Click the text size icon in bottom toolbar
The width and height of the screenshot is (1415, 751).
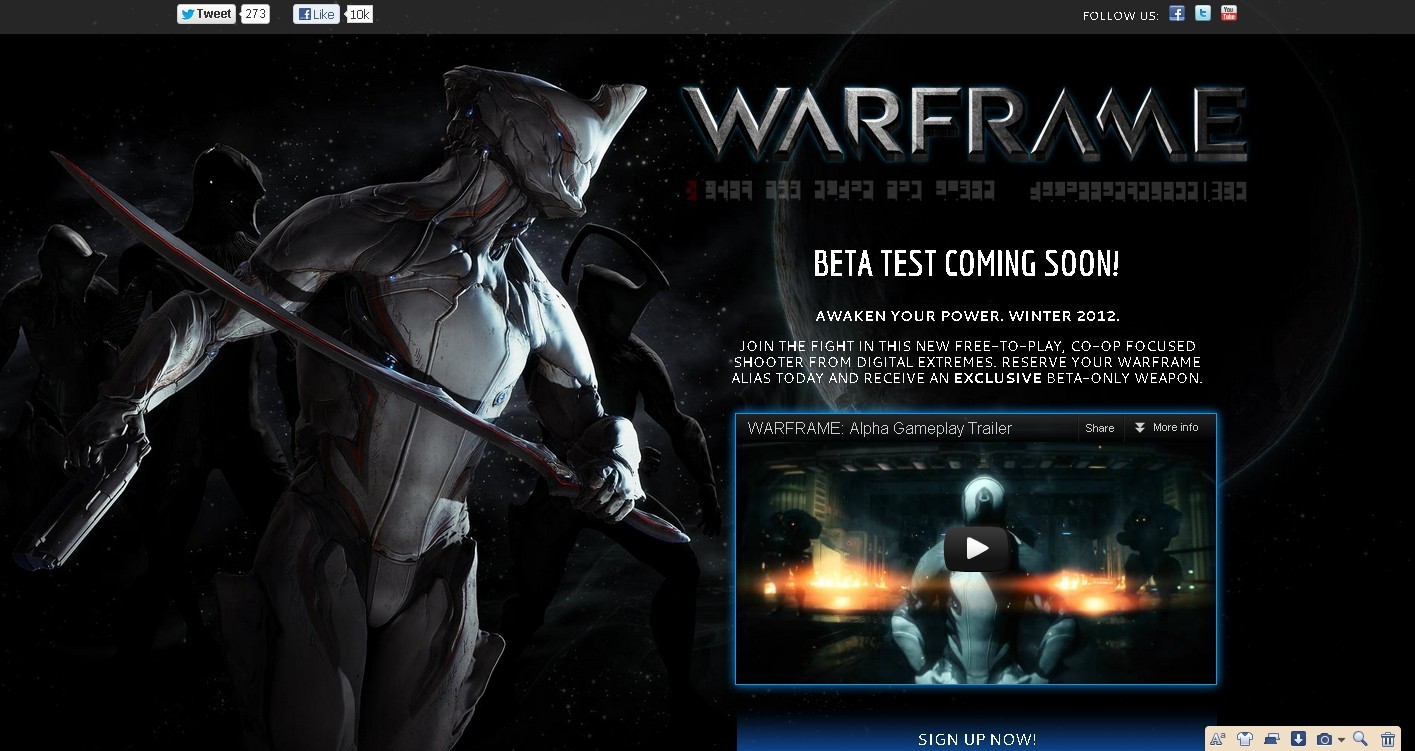click(x=1218, y=739)
